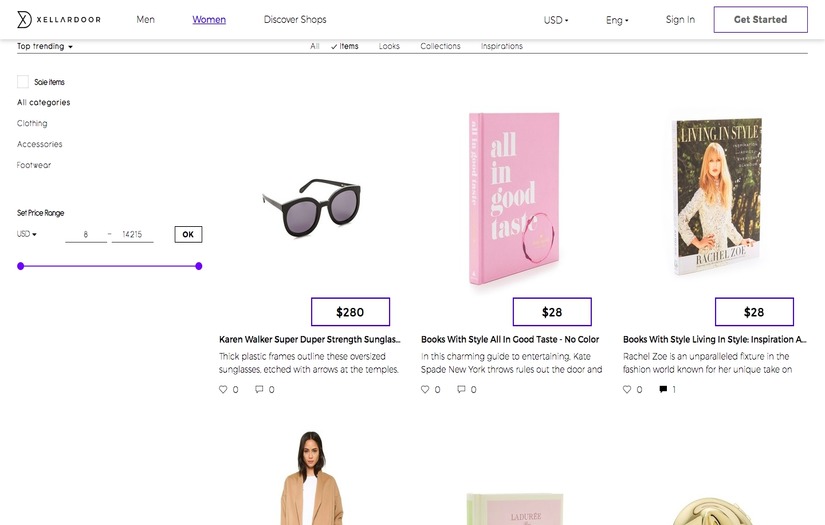
Task: Enable the Sale Items checkbox
Action: click(23, 82)
